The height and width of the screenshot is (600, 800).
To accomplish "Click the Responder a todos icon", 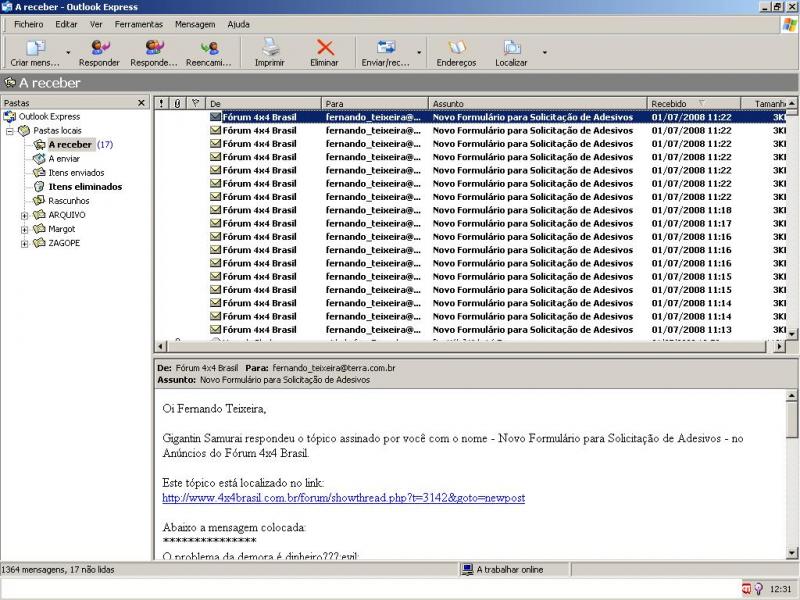I will 154,47.
